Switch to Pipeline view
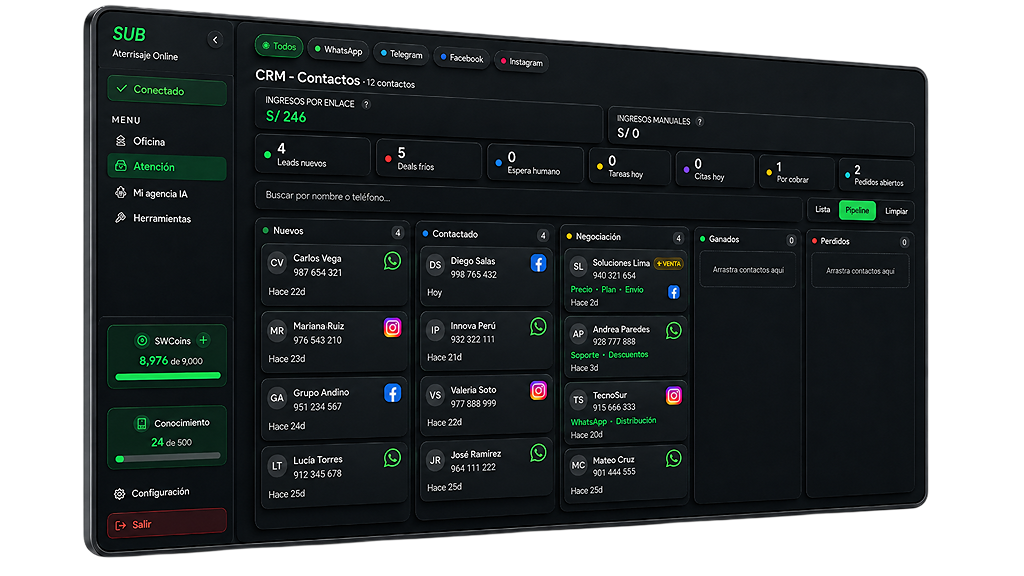The width and height of the screenshot is (1024, 576). (857, 210)
